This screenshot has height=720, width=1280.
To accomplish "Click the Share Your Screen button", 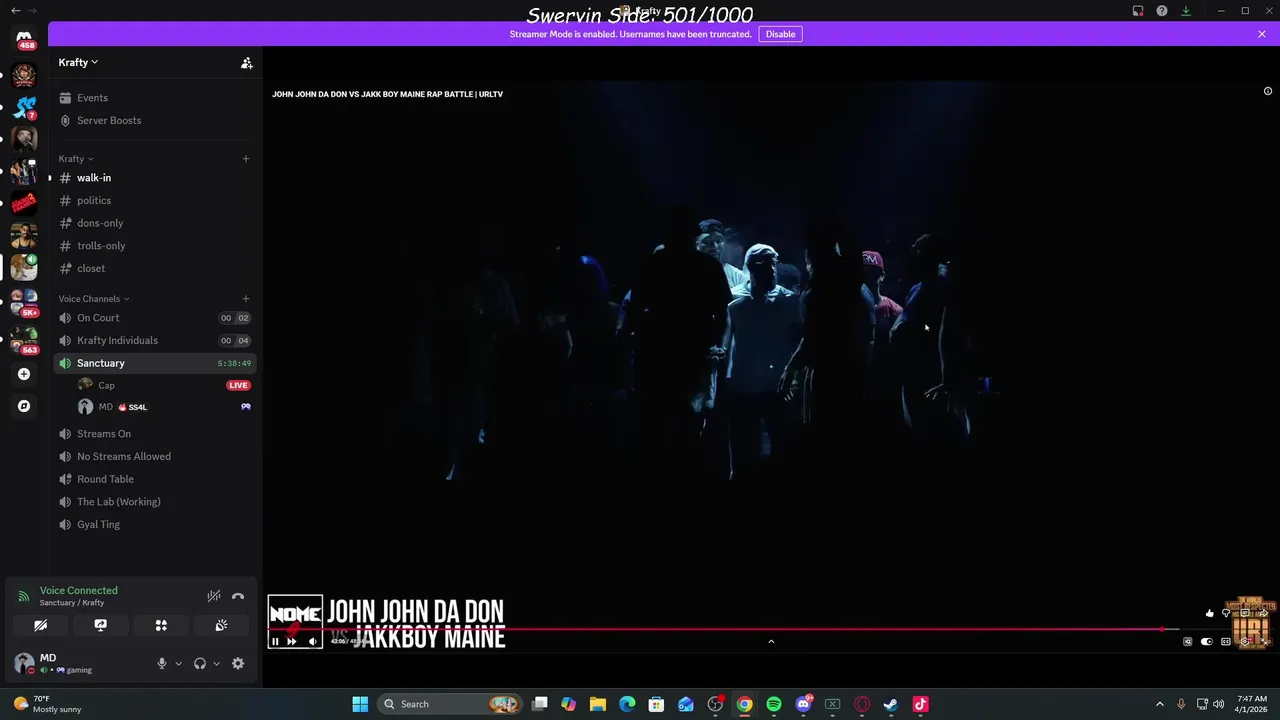I will (100, 625).
